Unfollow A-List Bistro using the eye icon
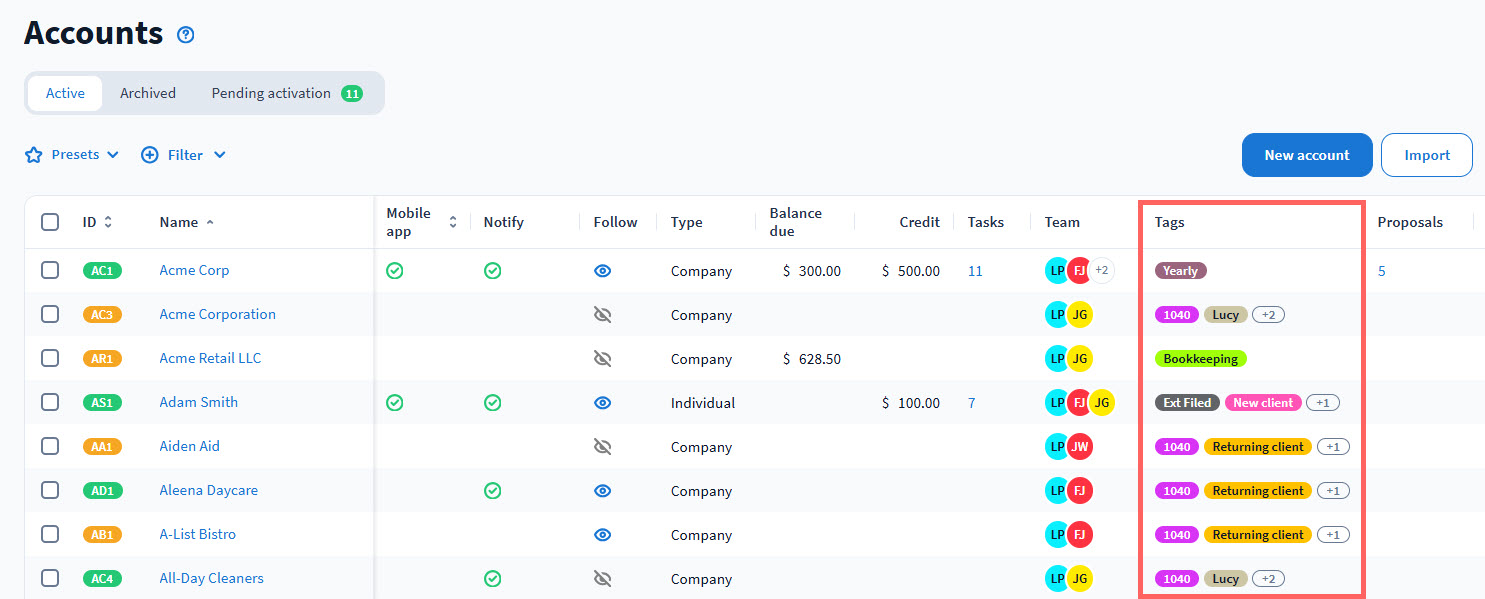This screenshot has width=1485, height=599. (x=602, y=535)
